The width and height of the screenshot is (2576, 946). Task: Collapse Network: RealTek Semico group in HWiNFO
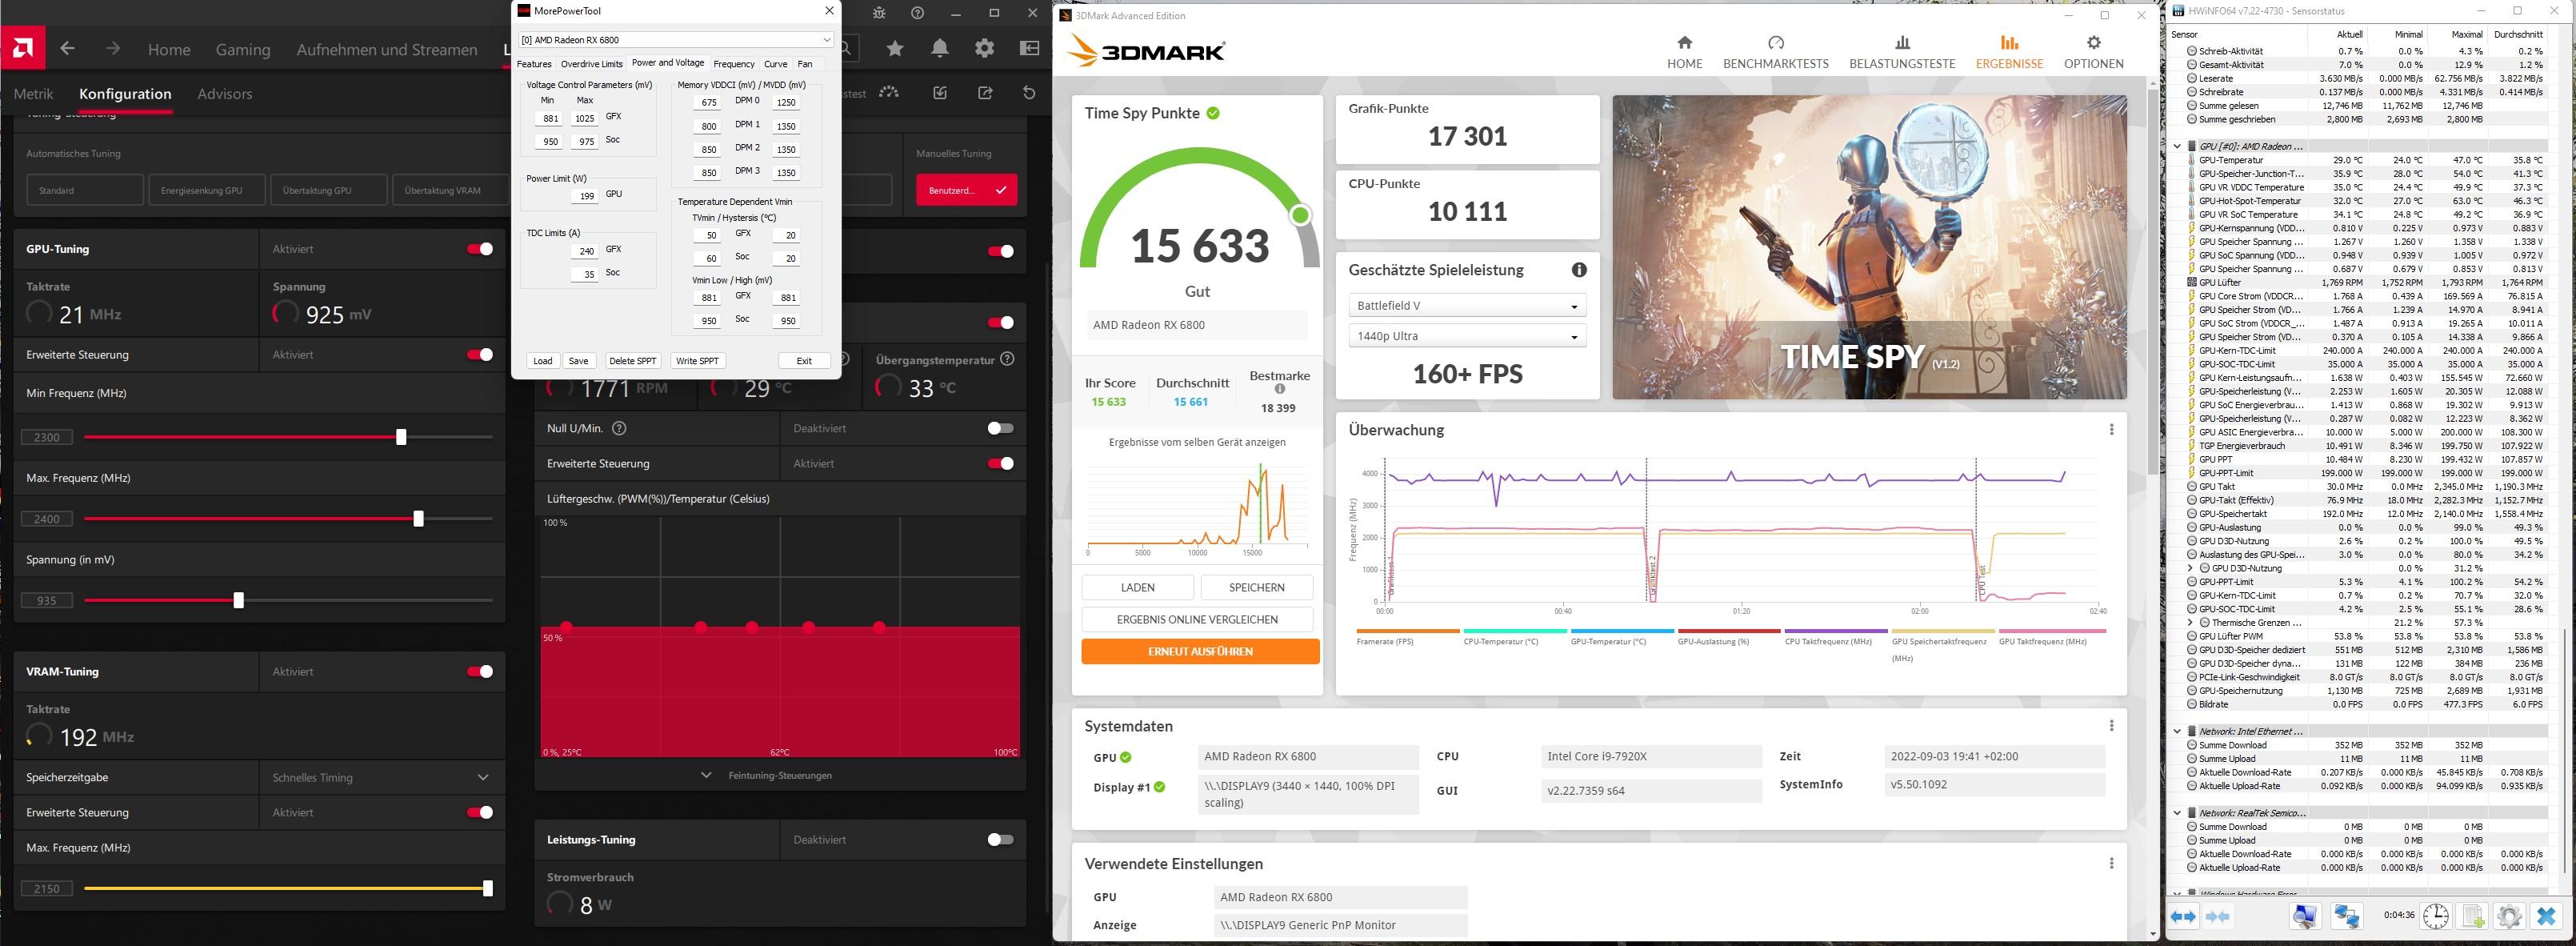tap(2177, 813)
